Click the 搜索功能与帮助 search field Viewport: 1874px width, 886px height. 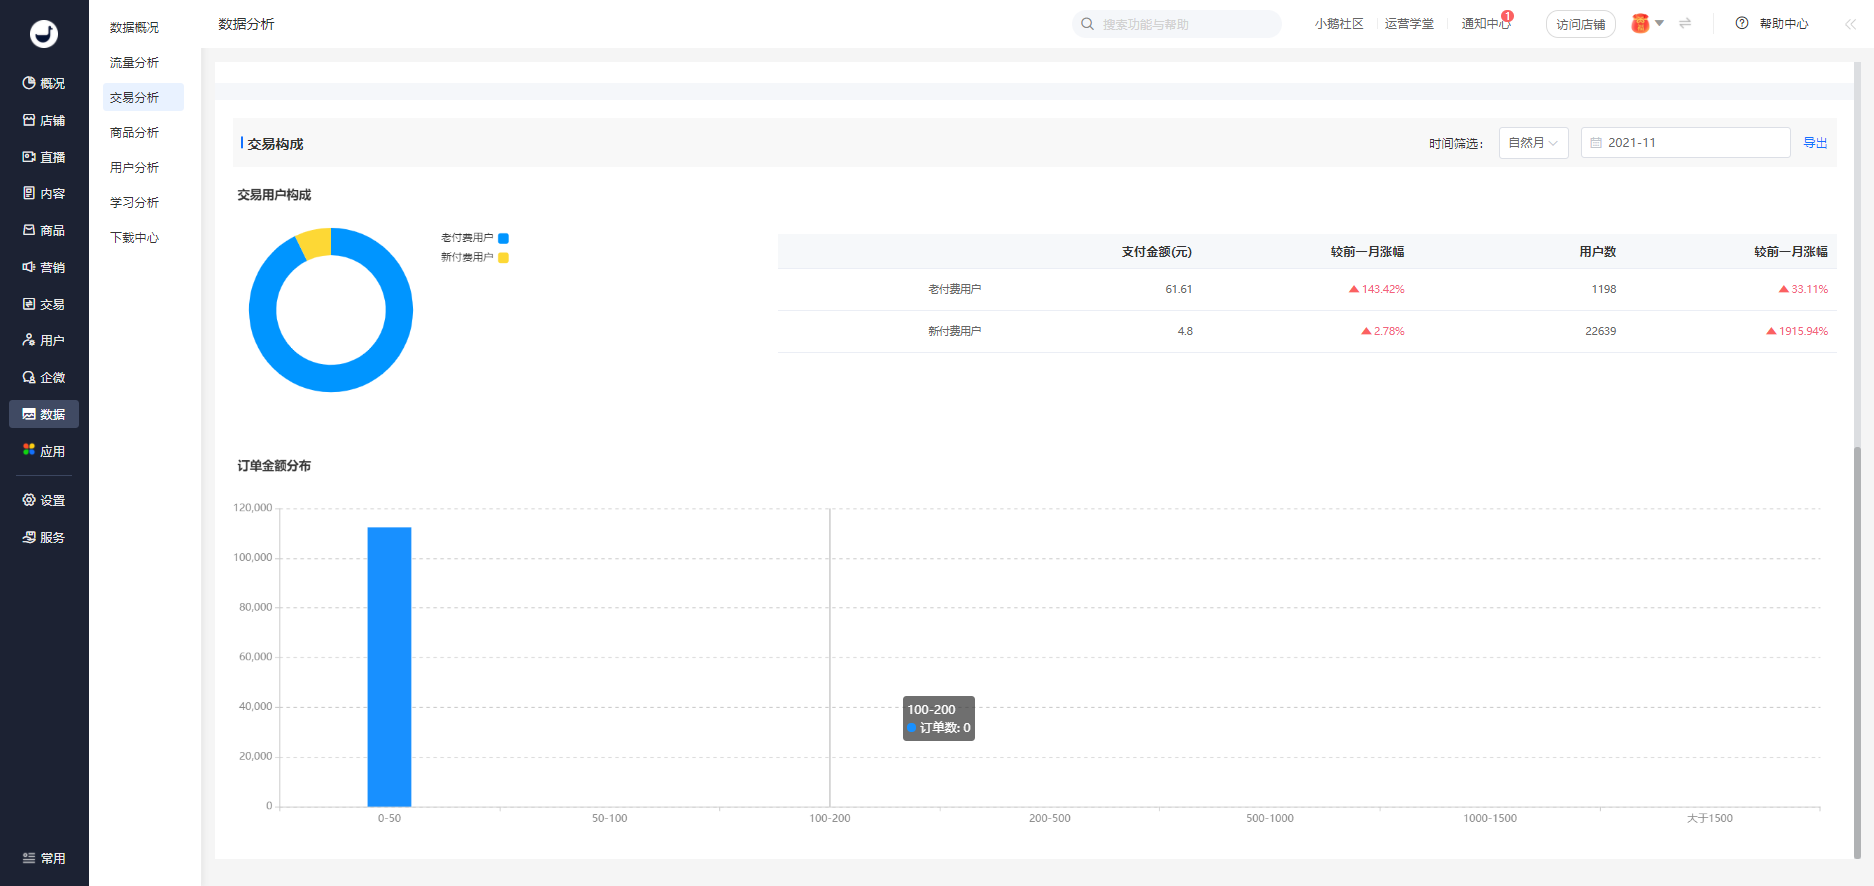[1180, 24]
